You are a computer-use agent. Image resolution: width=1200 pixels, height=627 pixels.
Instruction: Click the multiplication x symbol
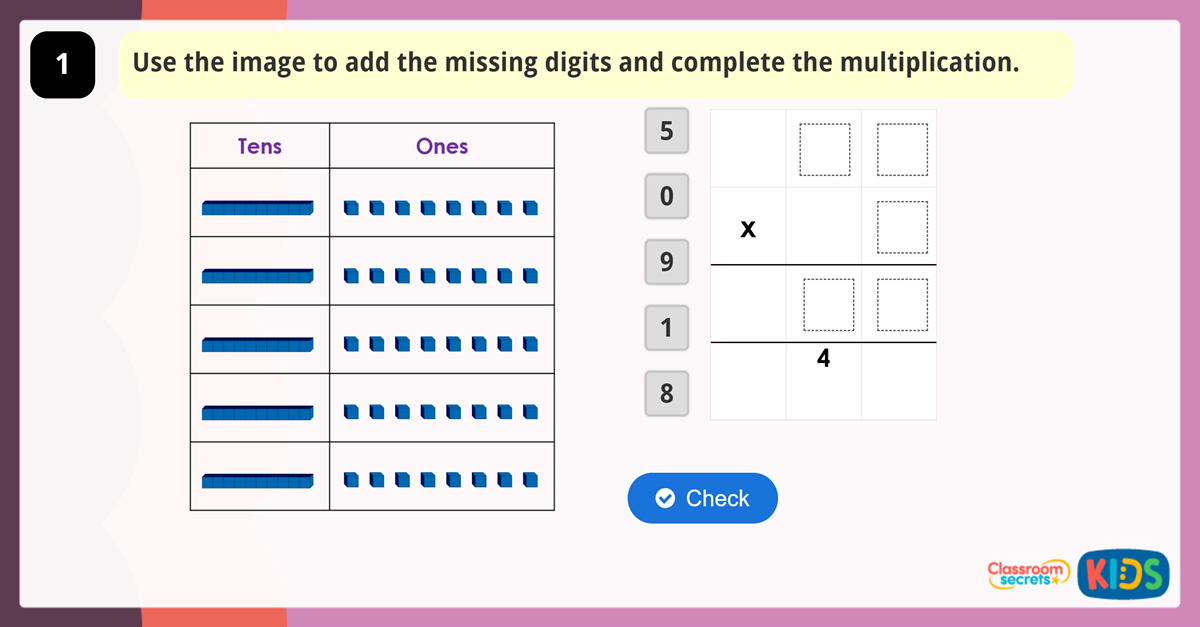tap(748, 229)
